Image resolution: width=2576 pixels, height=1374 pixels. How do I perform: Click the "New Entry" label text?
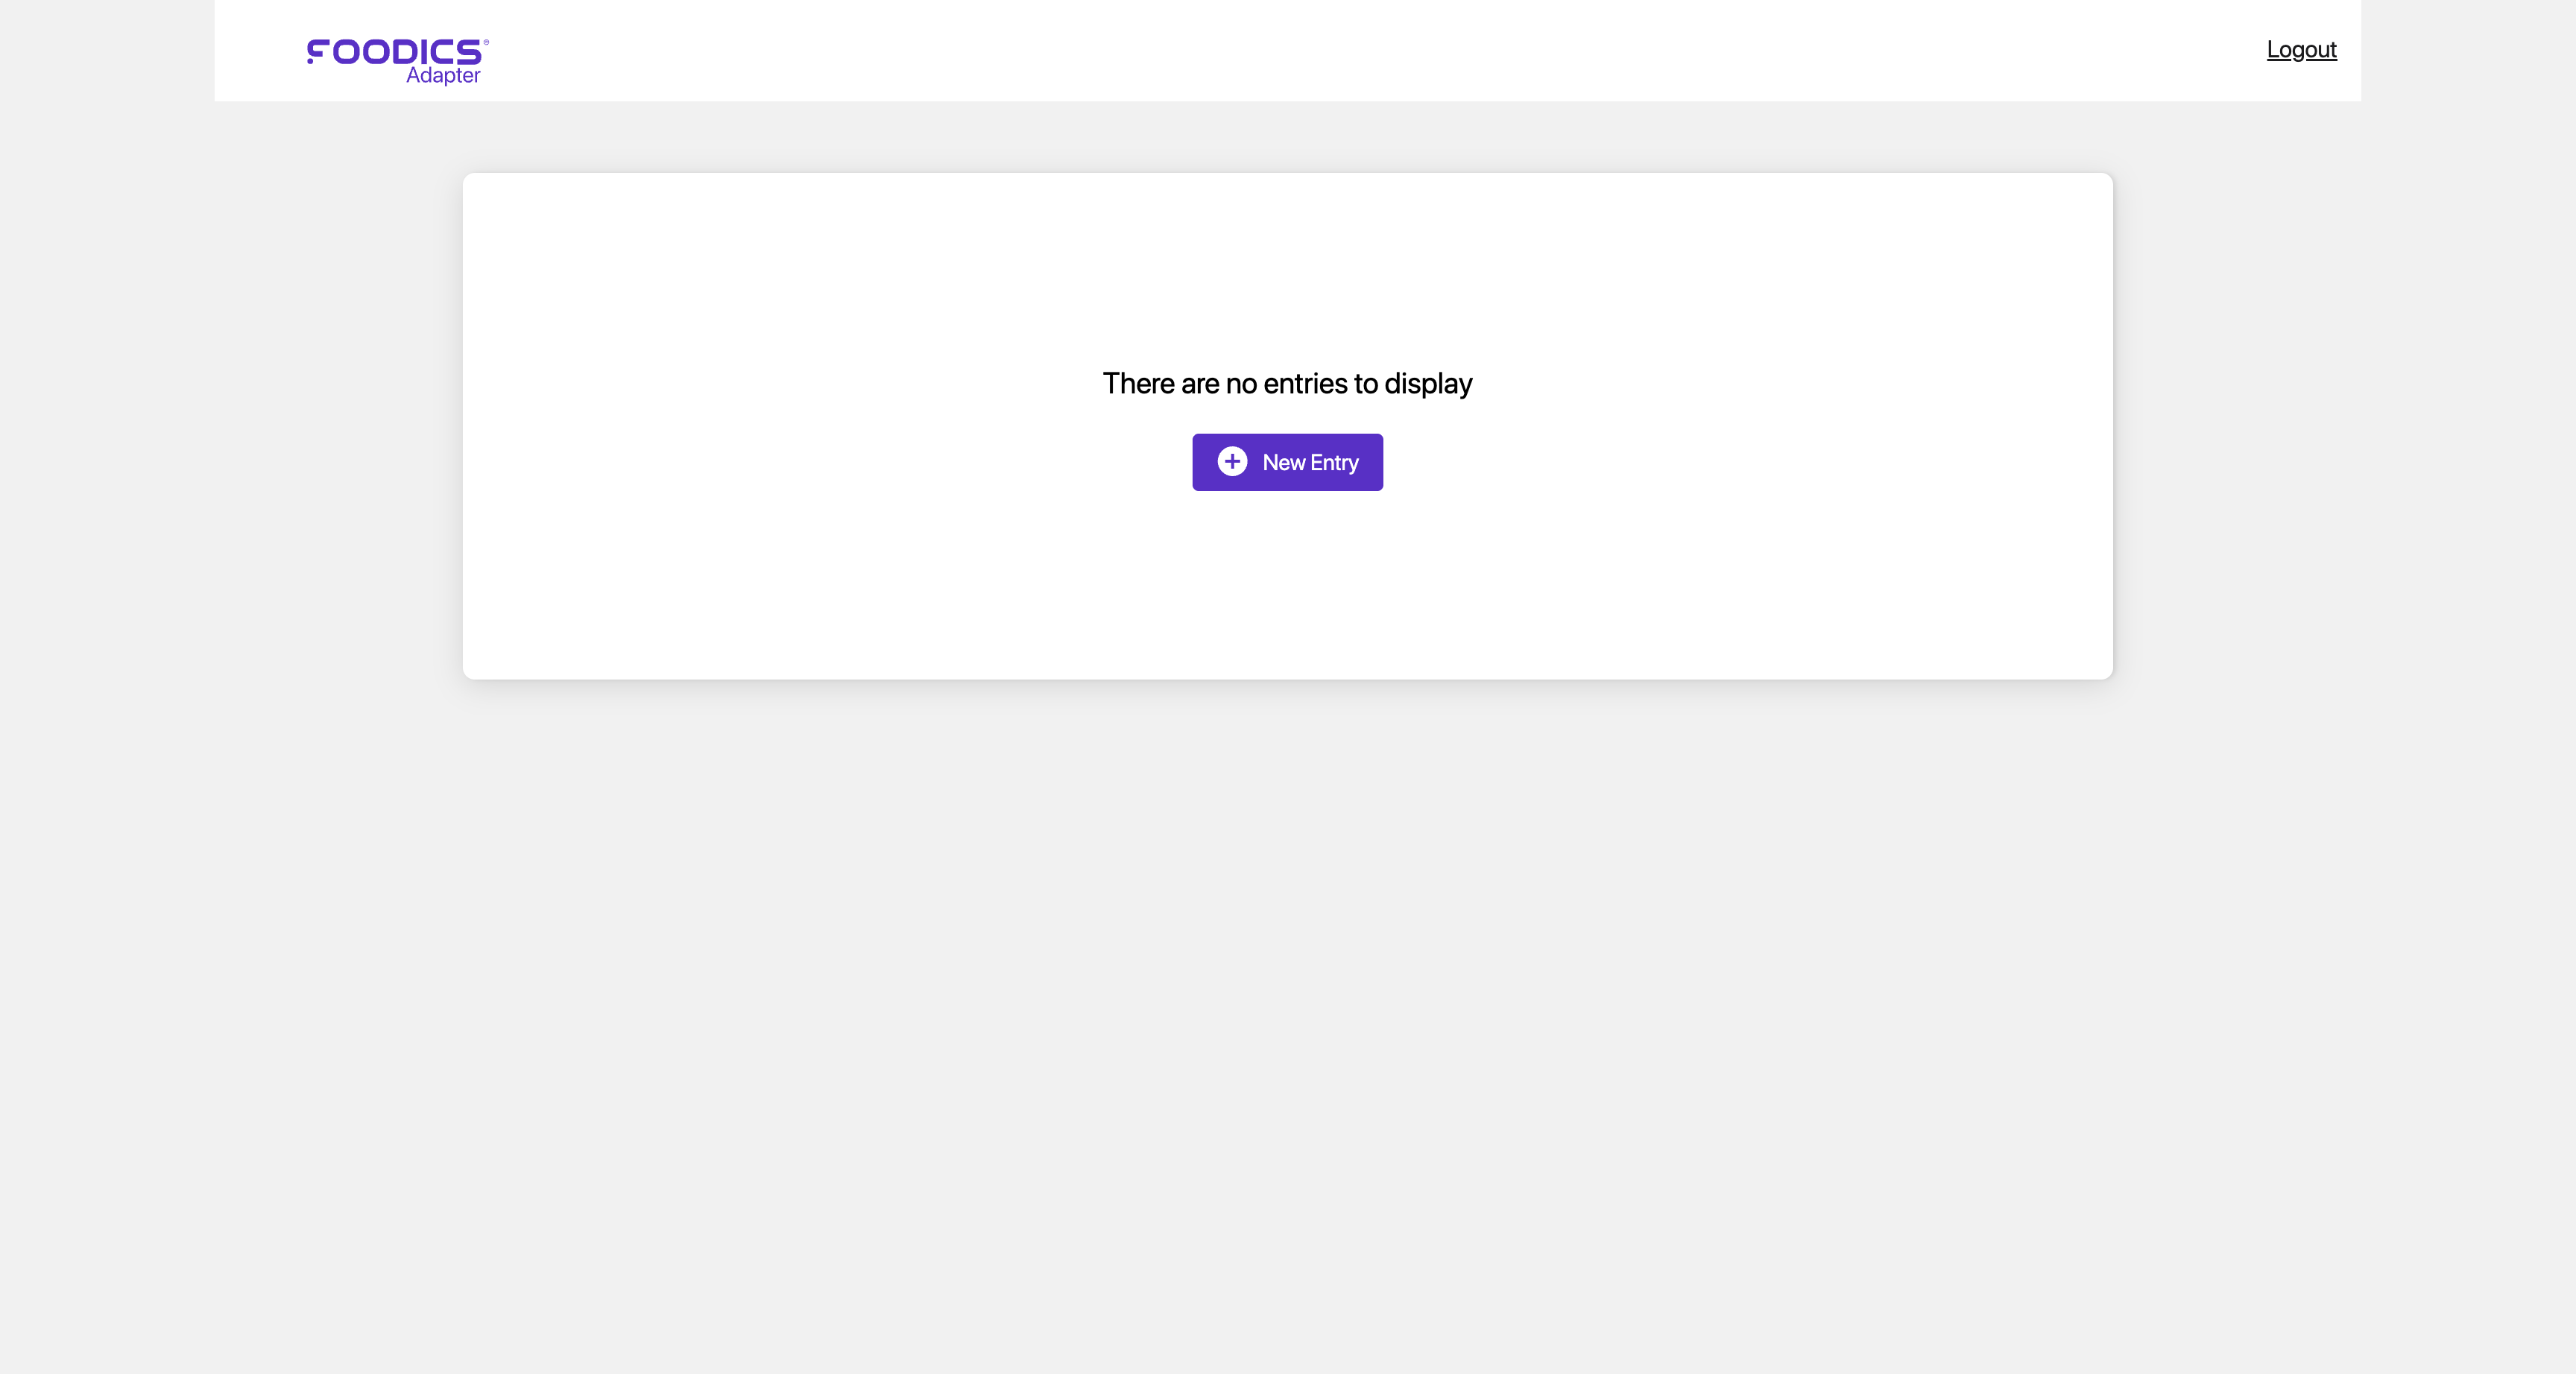coord(1310,463)
